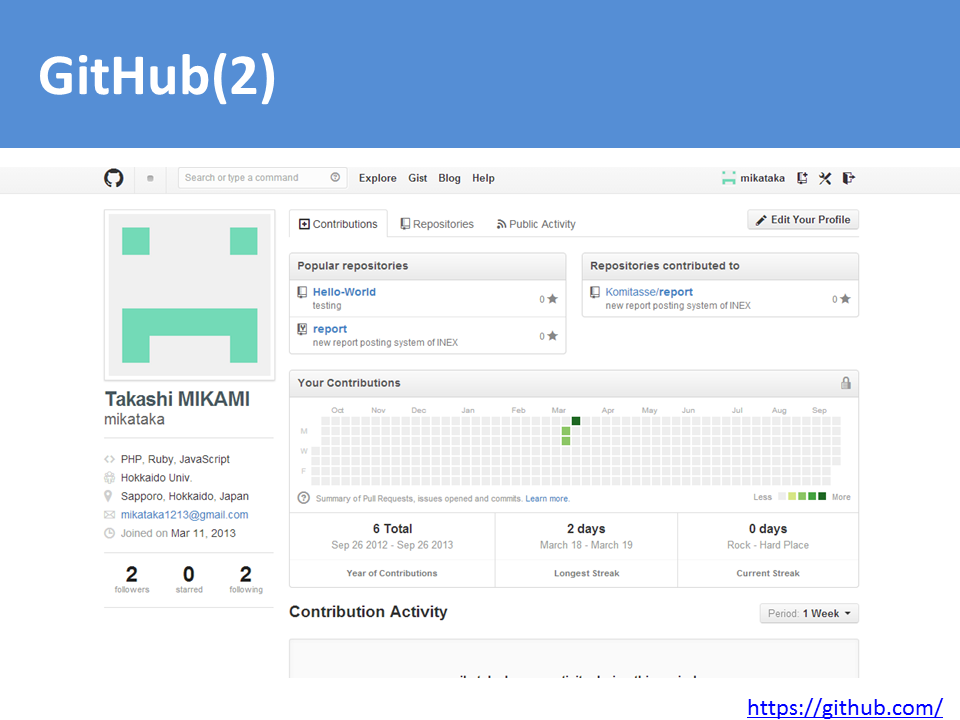The image size is (960, 720).
Task: Click the Contribution Activity heading
Action: coord(368,612)
